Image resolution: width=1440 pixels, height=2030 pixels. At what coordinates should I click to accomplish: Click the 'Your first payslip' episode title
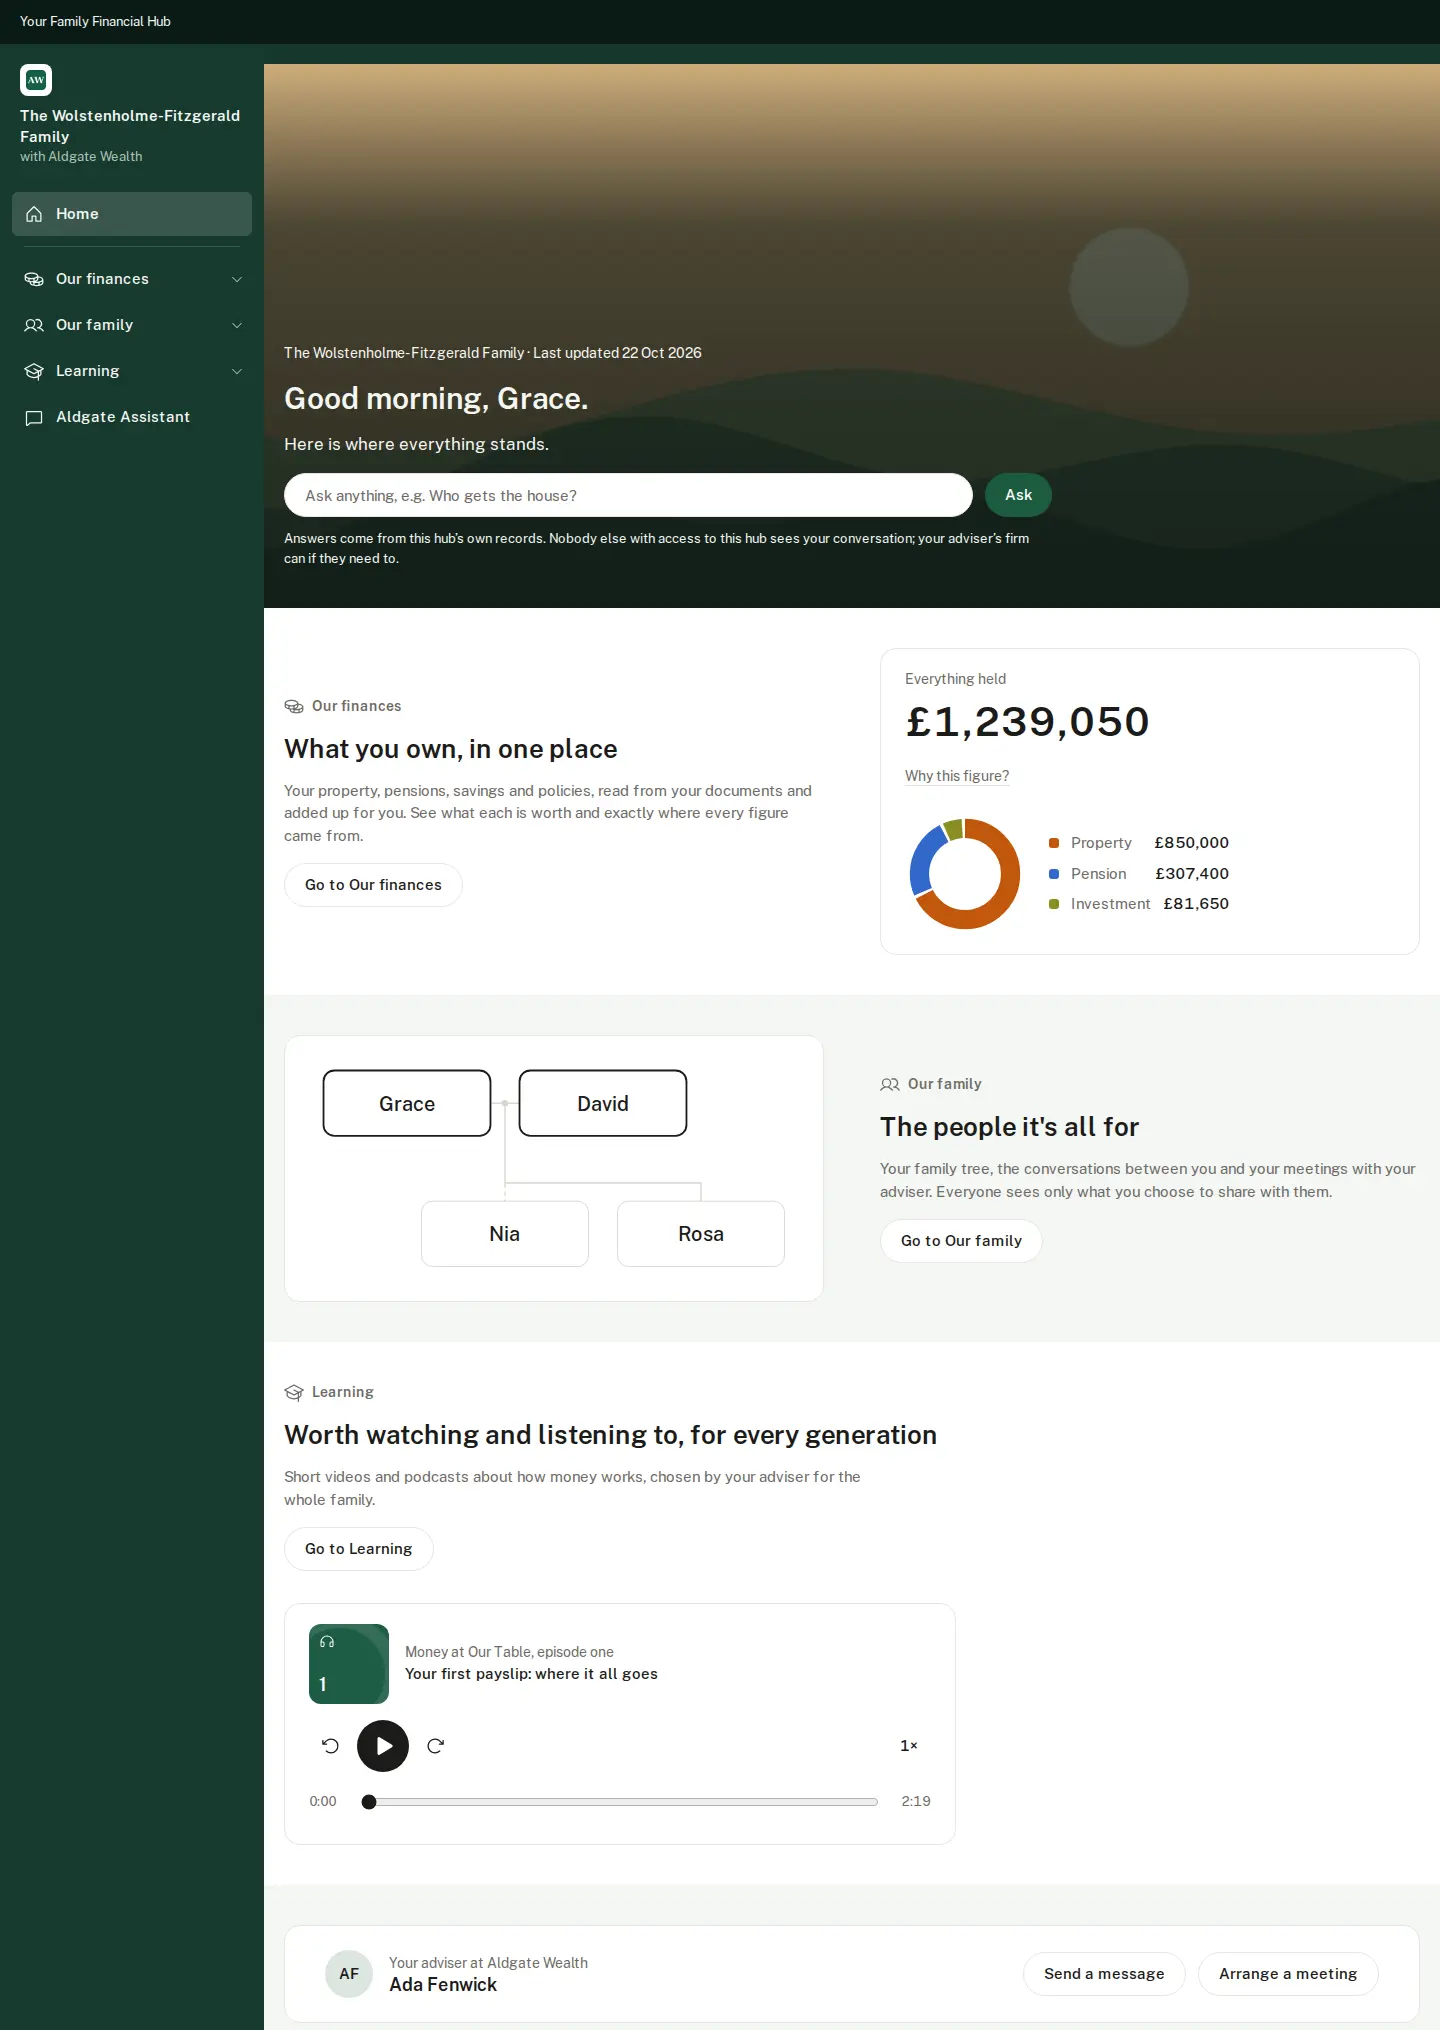531,1674
